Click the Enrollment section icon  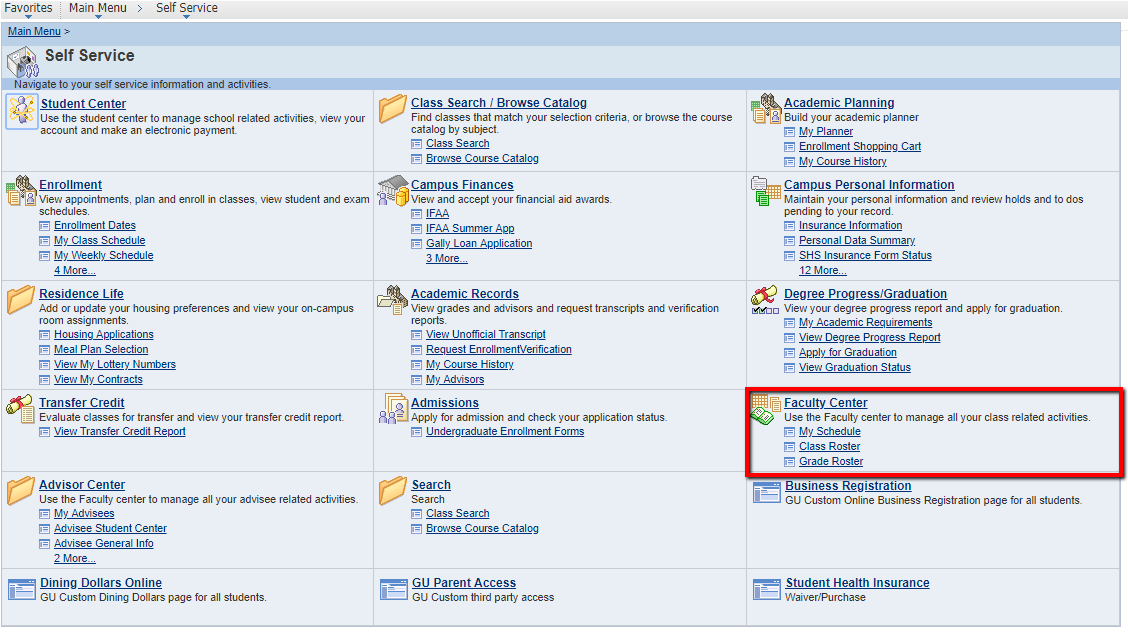pos(21,191)
